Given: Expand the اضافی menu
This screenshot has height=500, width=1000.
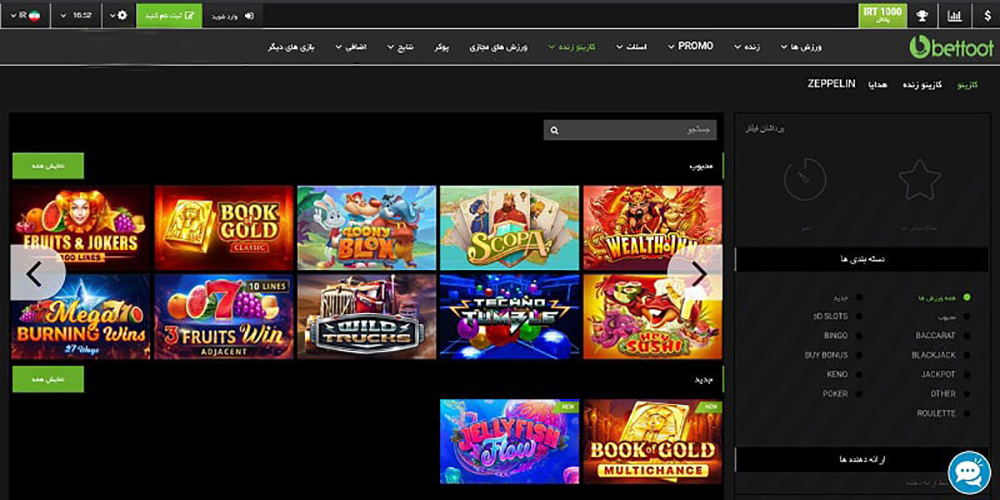Looking at the screenshot, I should pyautogui.click(x=351, y=48).
